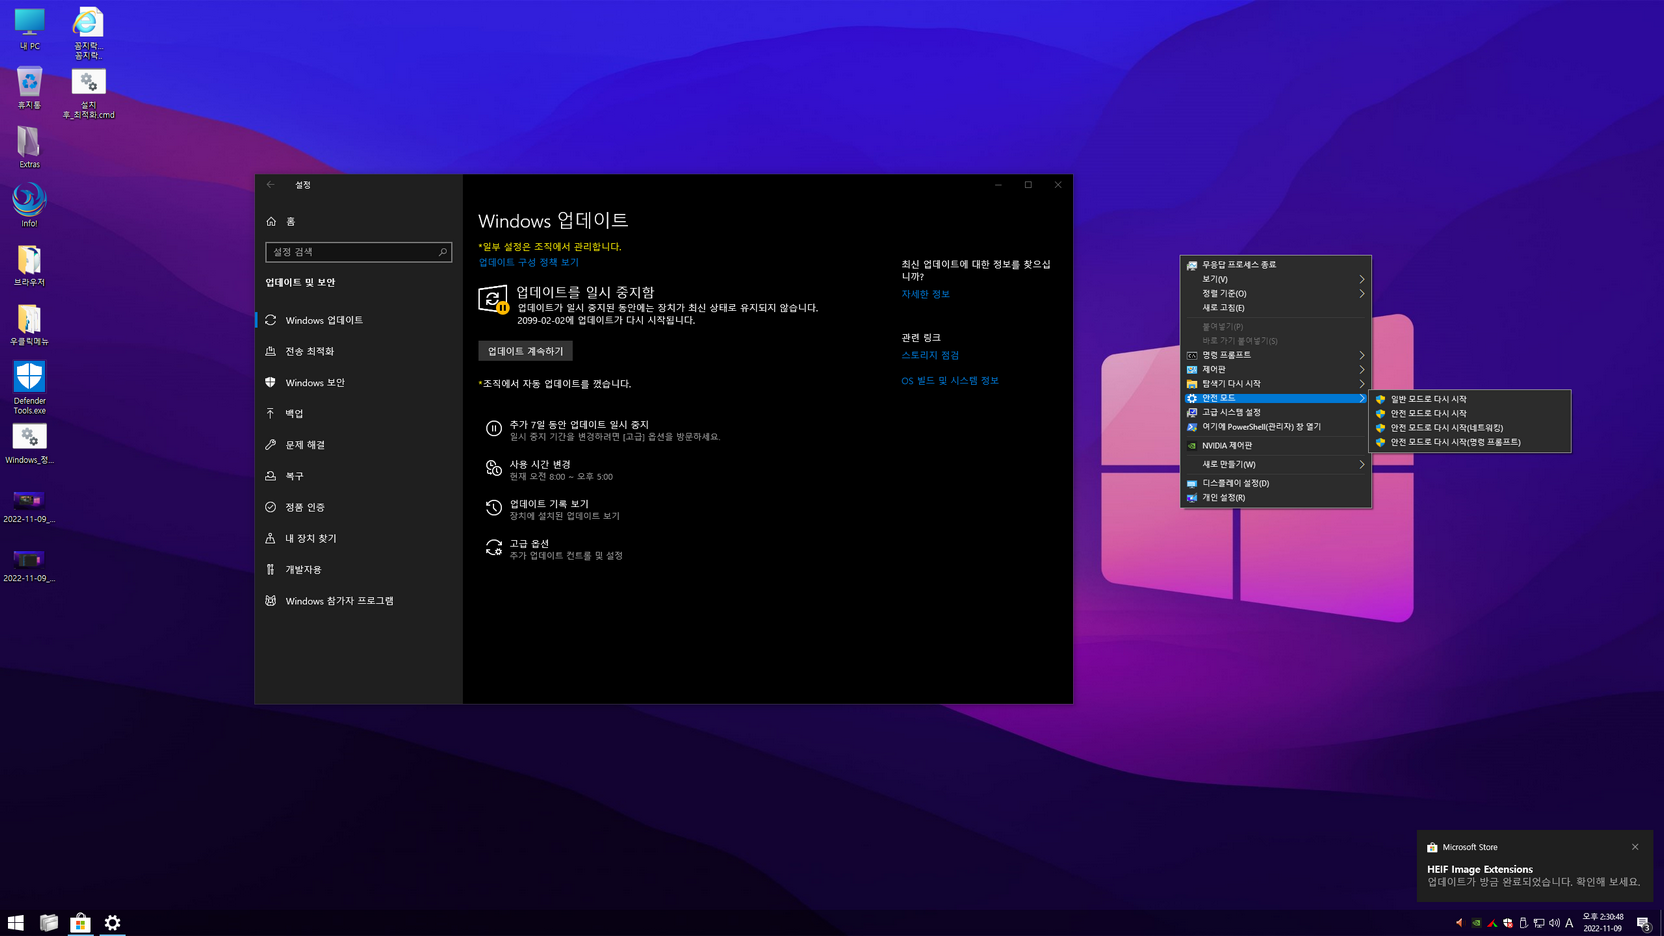Select the Info! desktop icon

(x=29, y=205)
